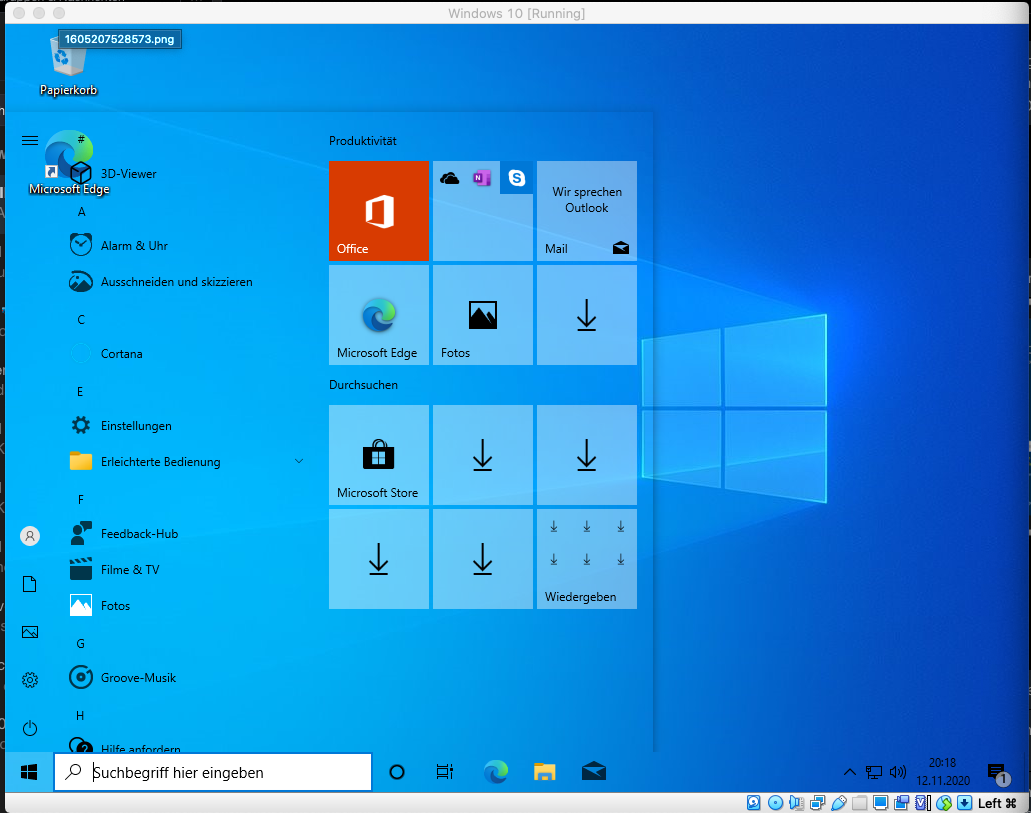Show hidden tray icons chevron

(850, 772)
